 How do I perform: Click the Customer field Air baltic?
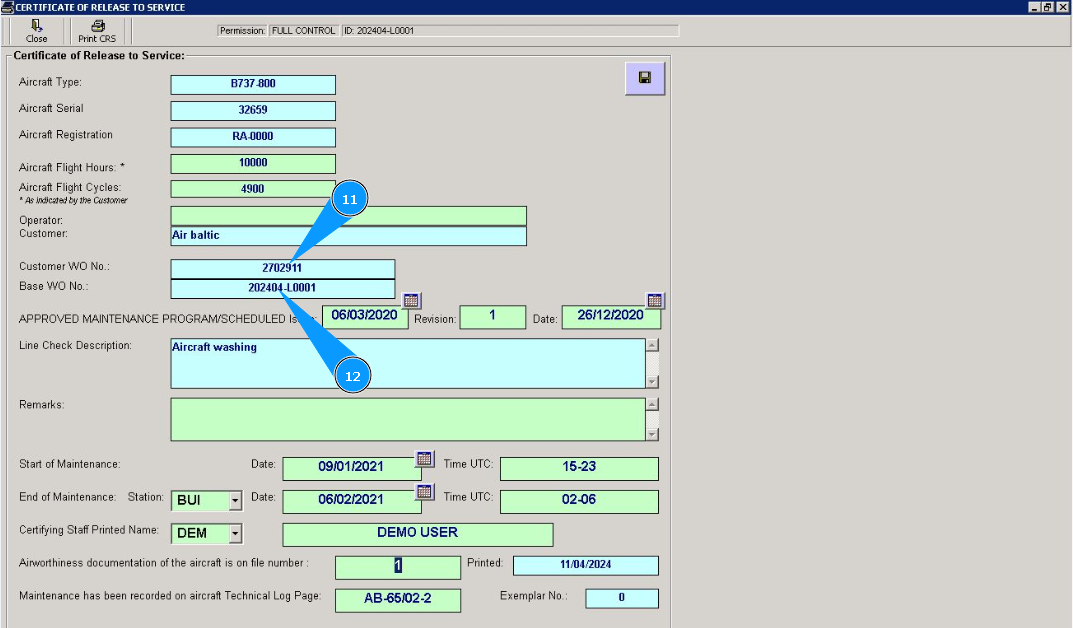click(x=348, y=236)
